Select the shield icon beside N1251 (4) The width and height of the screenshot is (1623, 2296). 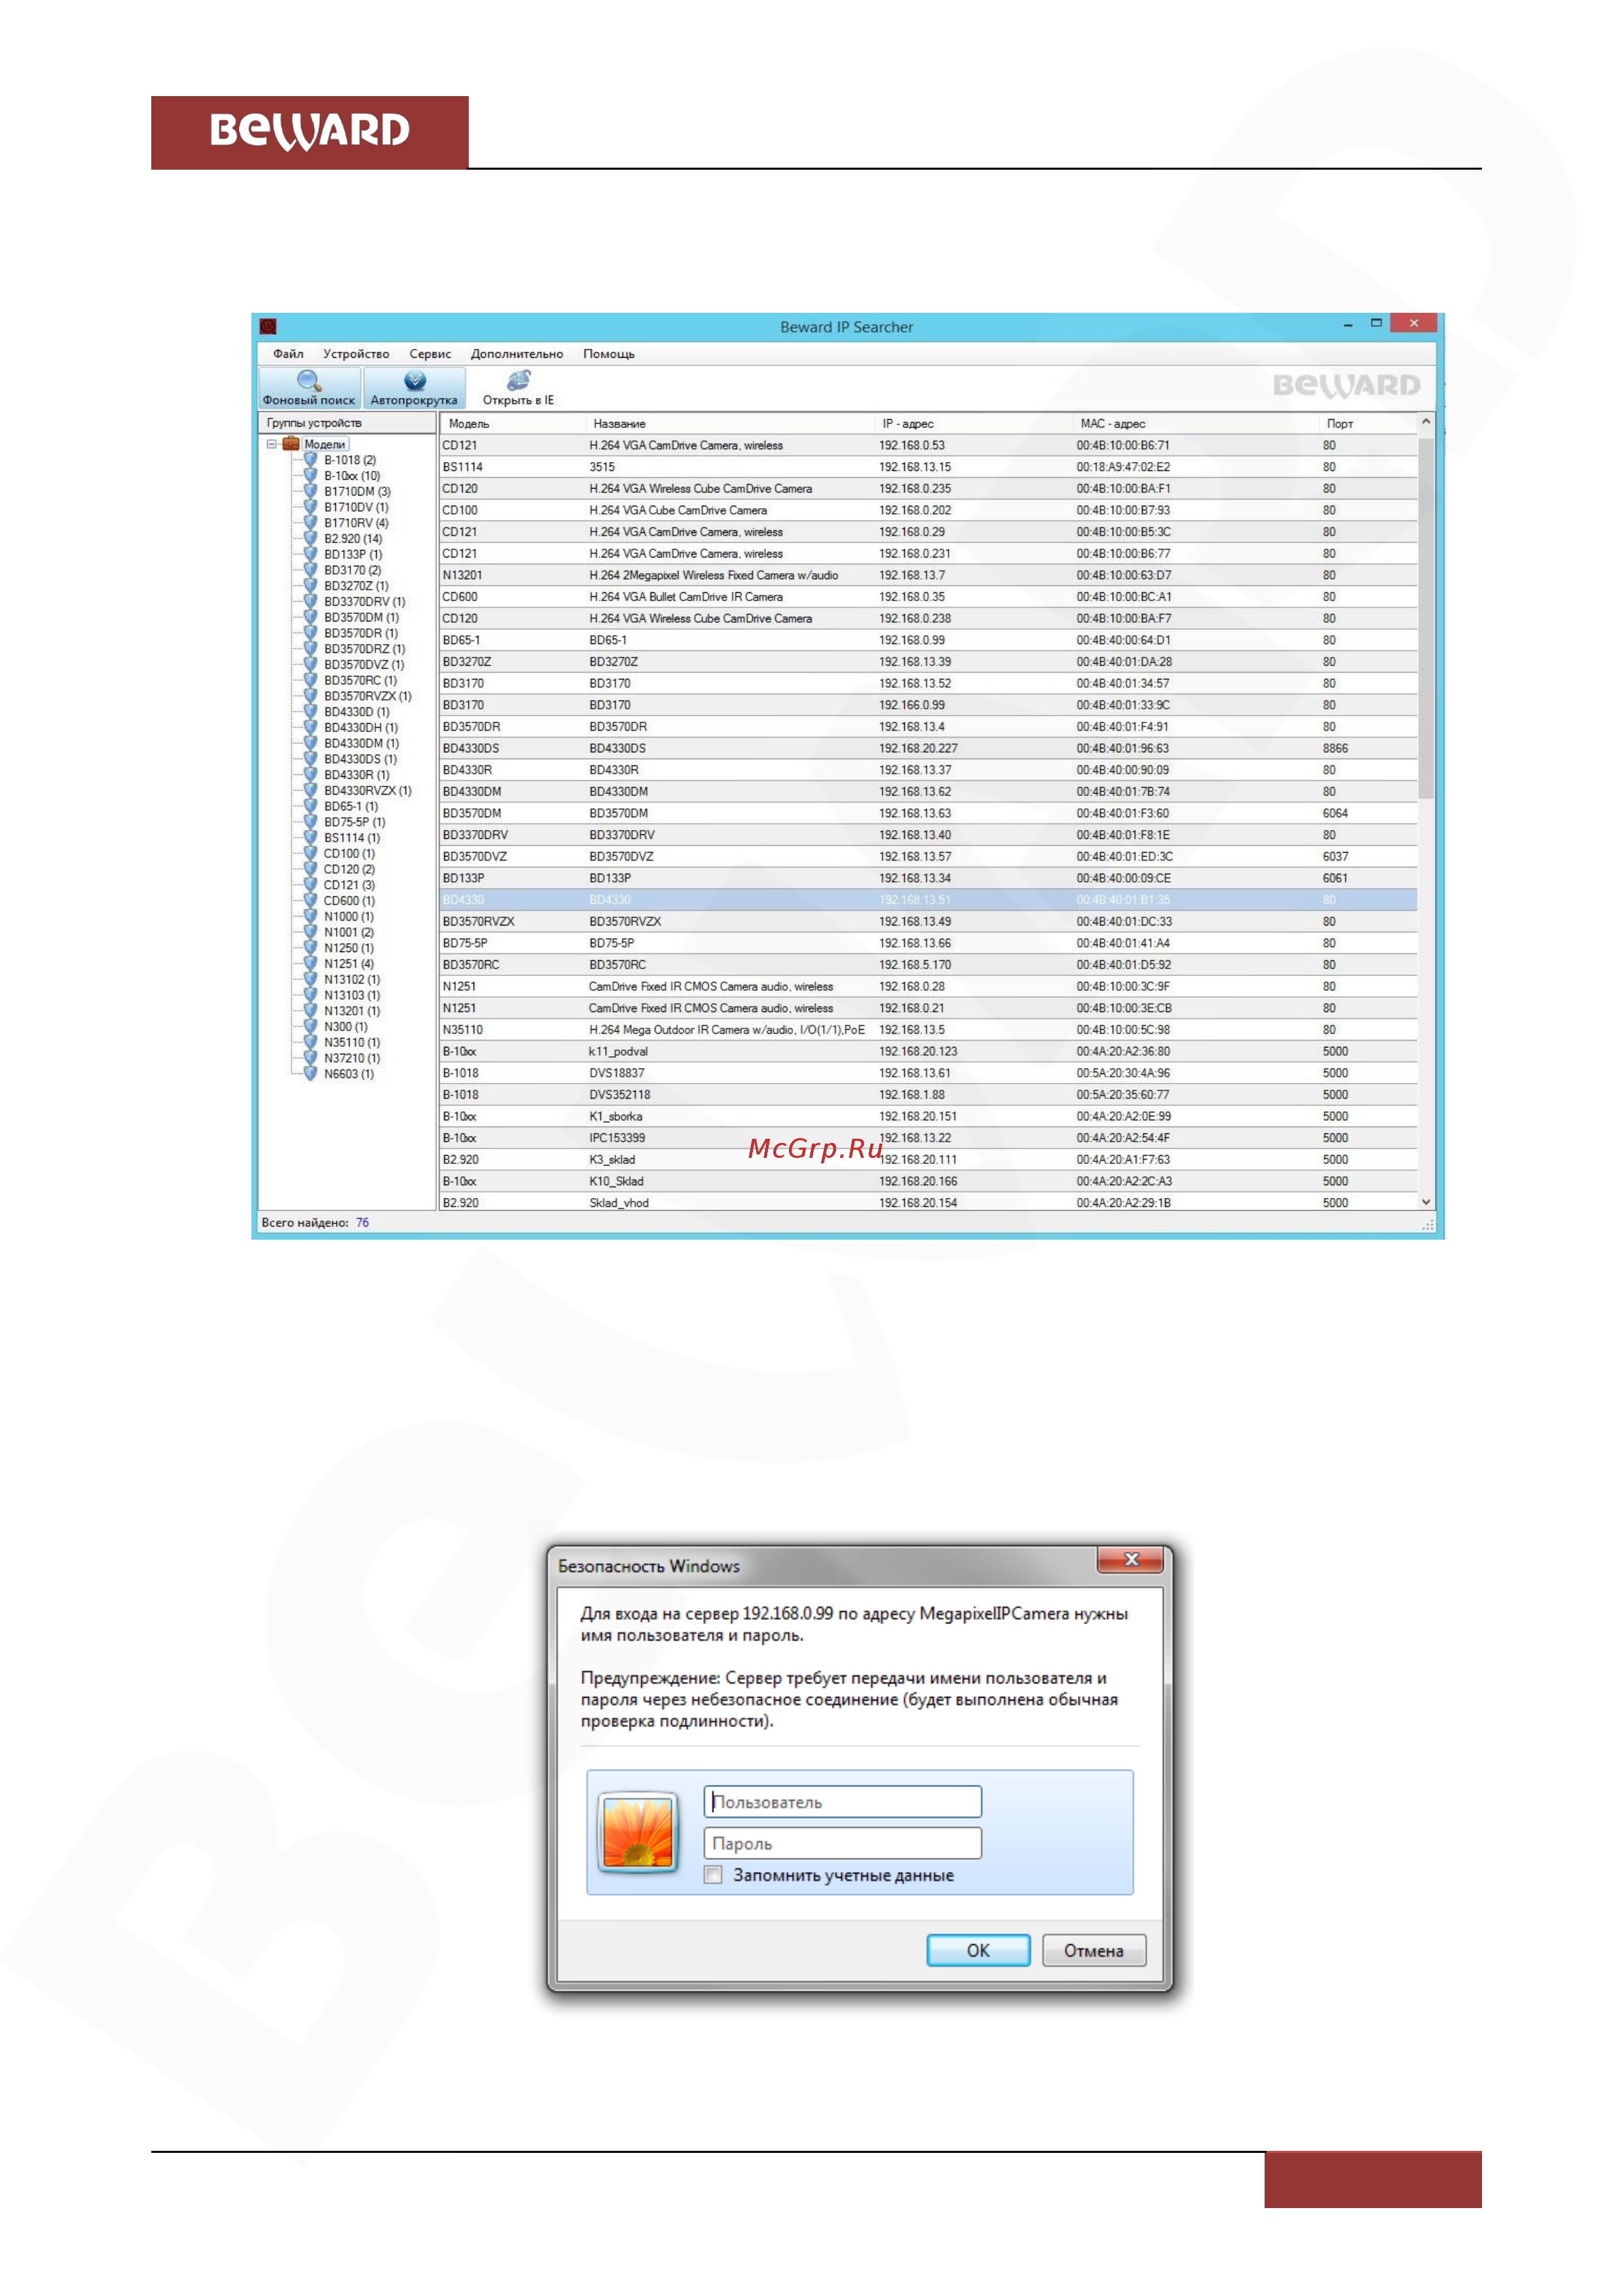311,964
